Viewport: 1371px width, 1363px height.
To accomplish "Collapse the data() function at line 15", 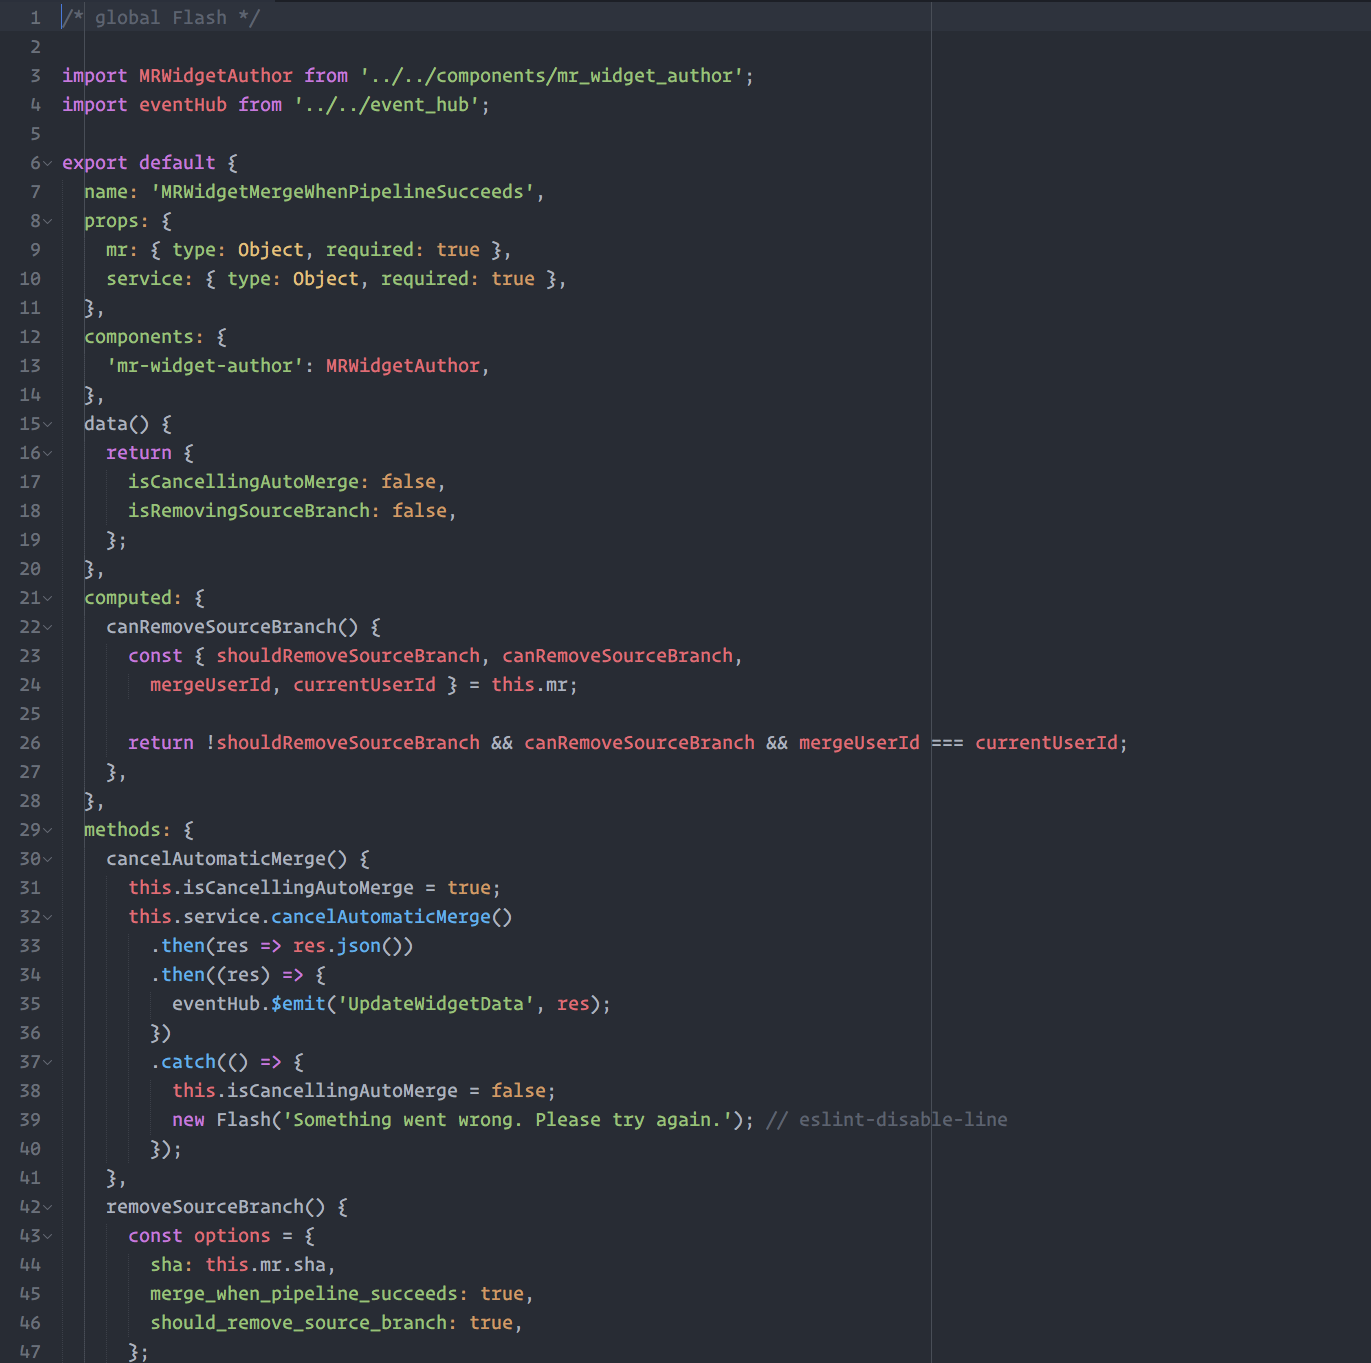I will [x=48, y=424].
